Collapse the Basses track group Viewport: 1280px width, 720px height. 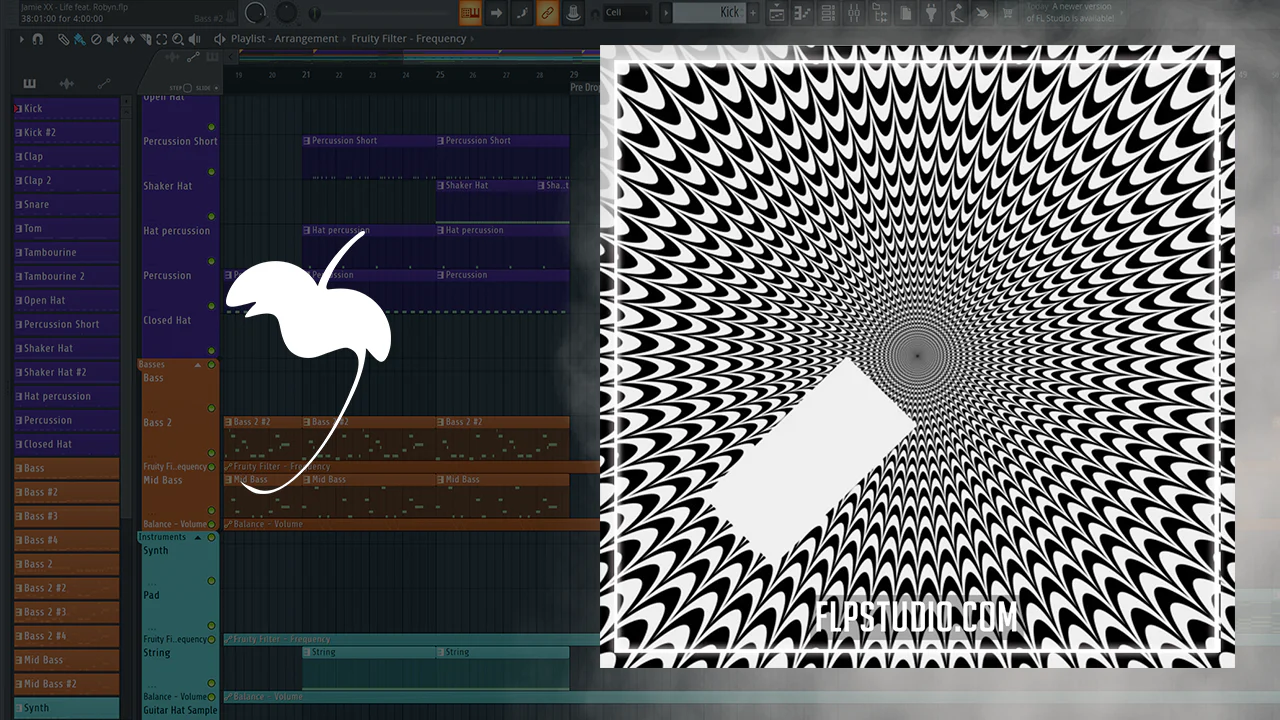click(198, 365)
